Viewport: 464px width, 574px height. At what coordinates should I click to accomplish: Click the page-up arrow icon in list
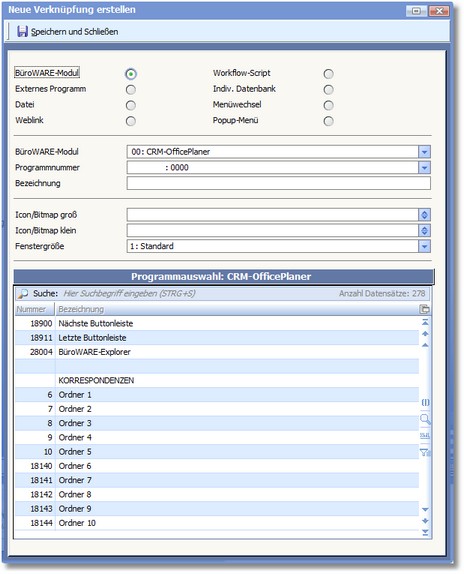tap(425, 334)
